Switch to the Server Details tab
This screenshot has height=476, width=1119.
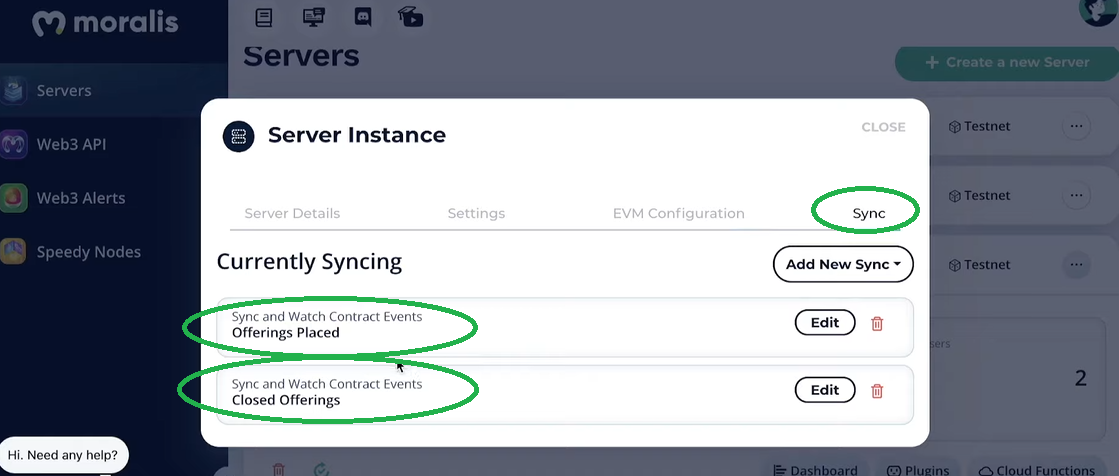[292, 213]
